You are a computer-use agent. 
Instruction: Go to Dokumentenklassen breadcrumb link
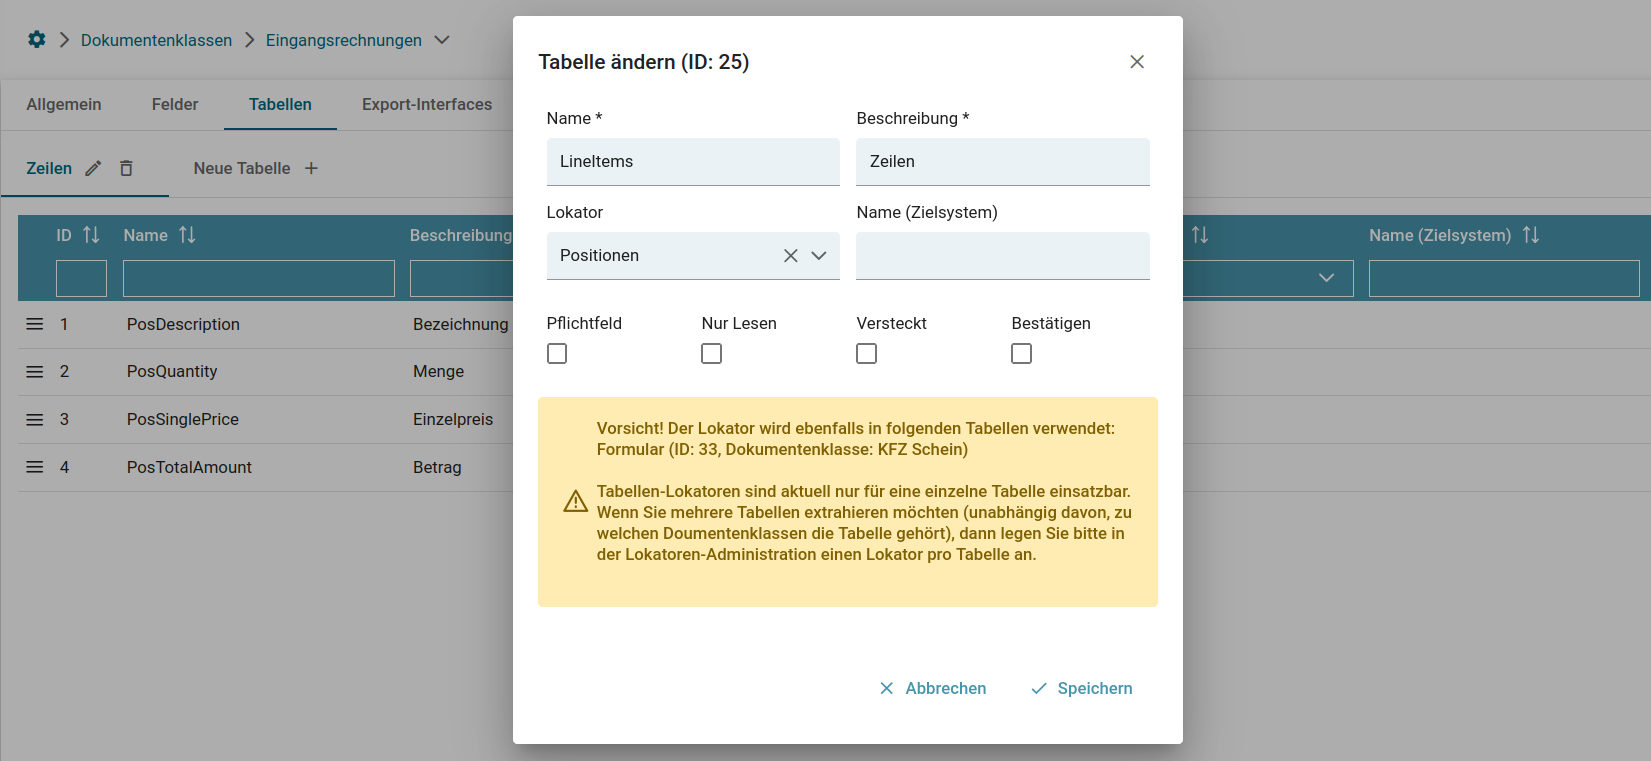156,40
